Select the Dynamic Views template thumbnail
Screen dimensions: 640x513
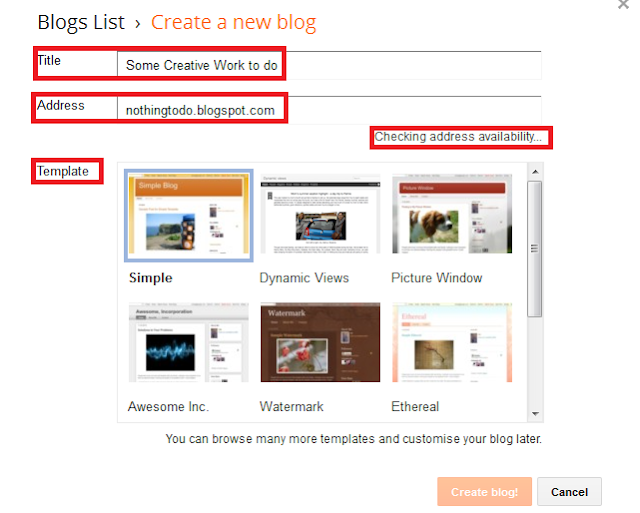[x=320, y=214]
